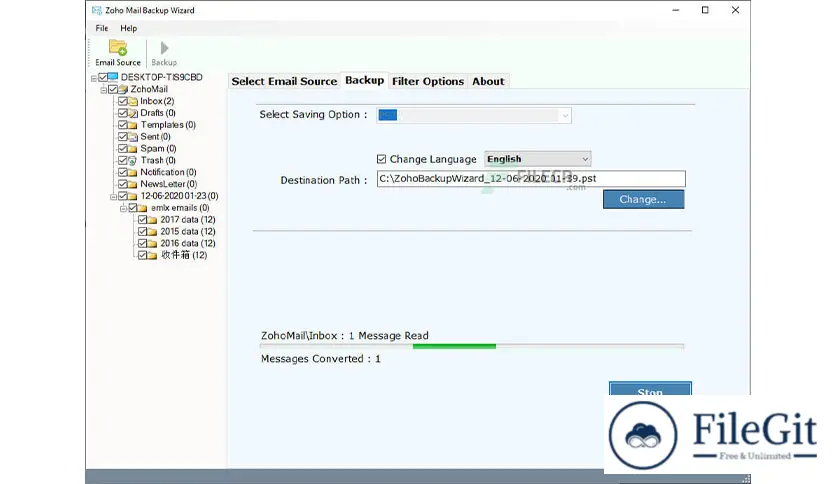The height and width of the screenshot is (484, 836).
Task: Uncheck the Inbox (2) checkbox
Action: click(123, 101)
